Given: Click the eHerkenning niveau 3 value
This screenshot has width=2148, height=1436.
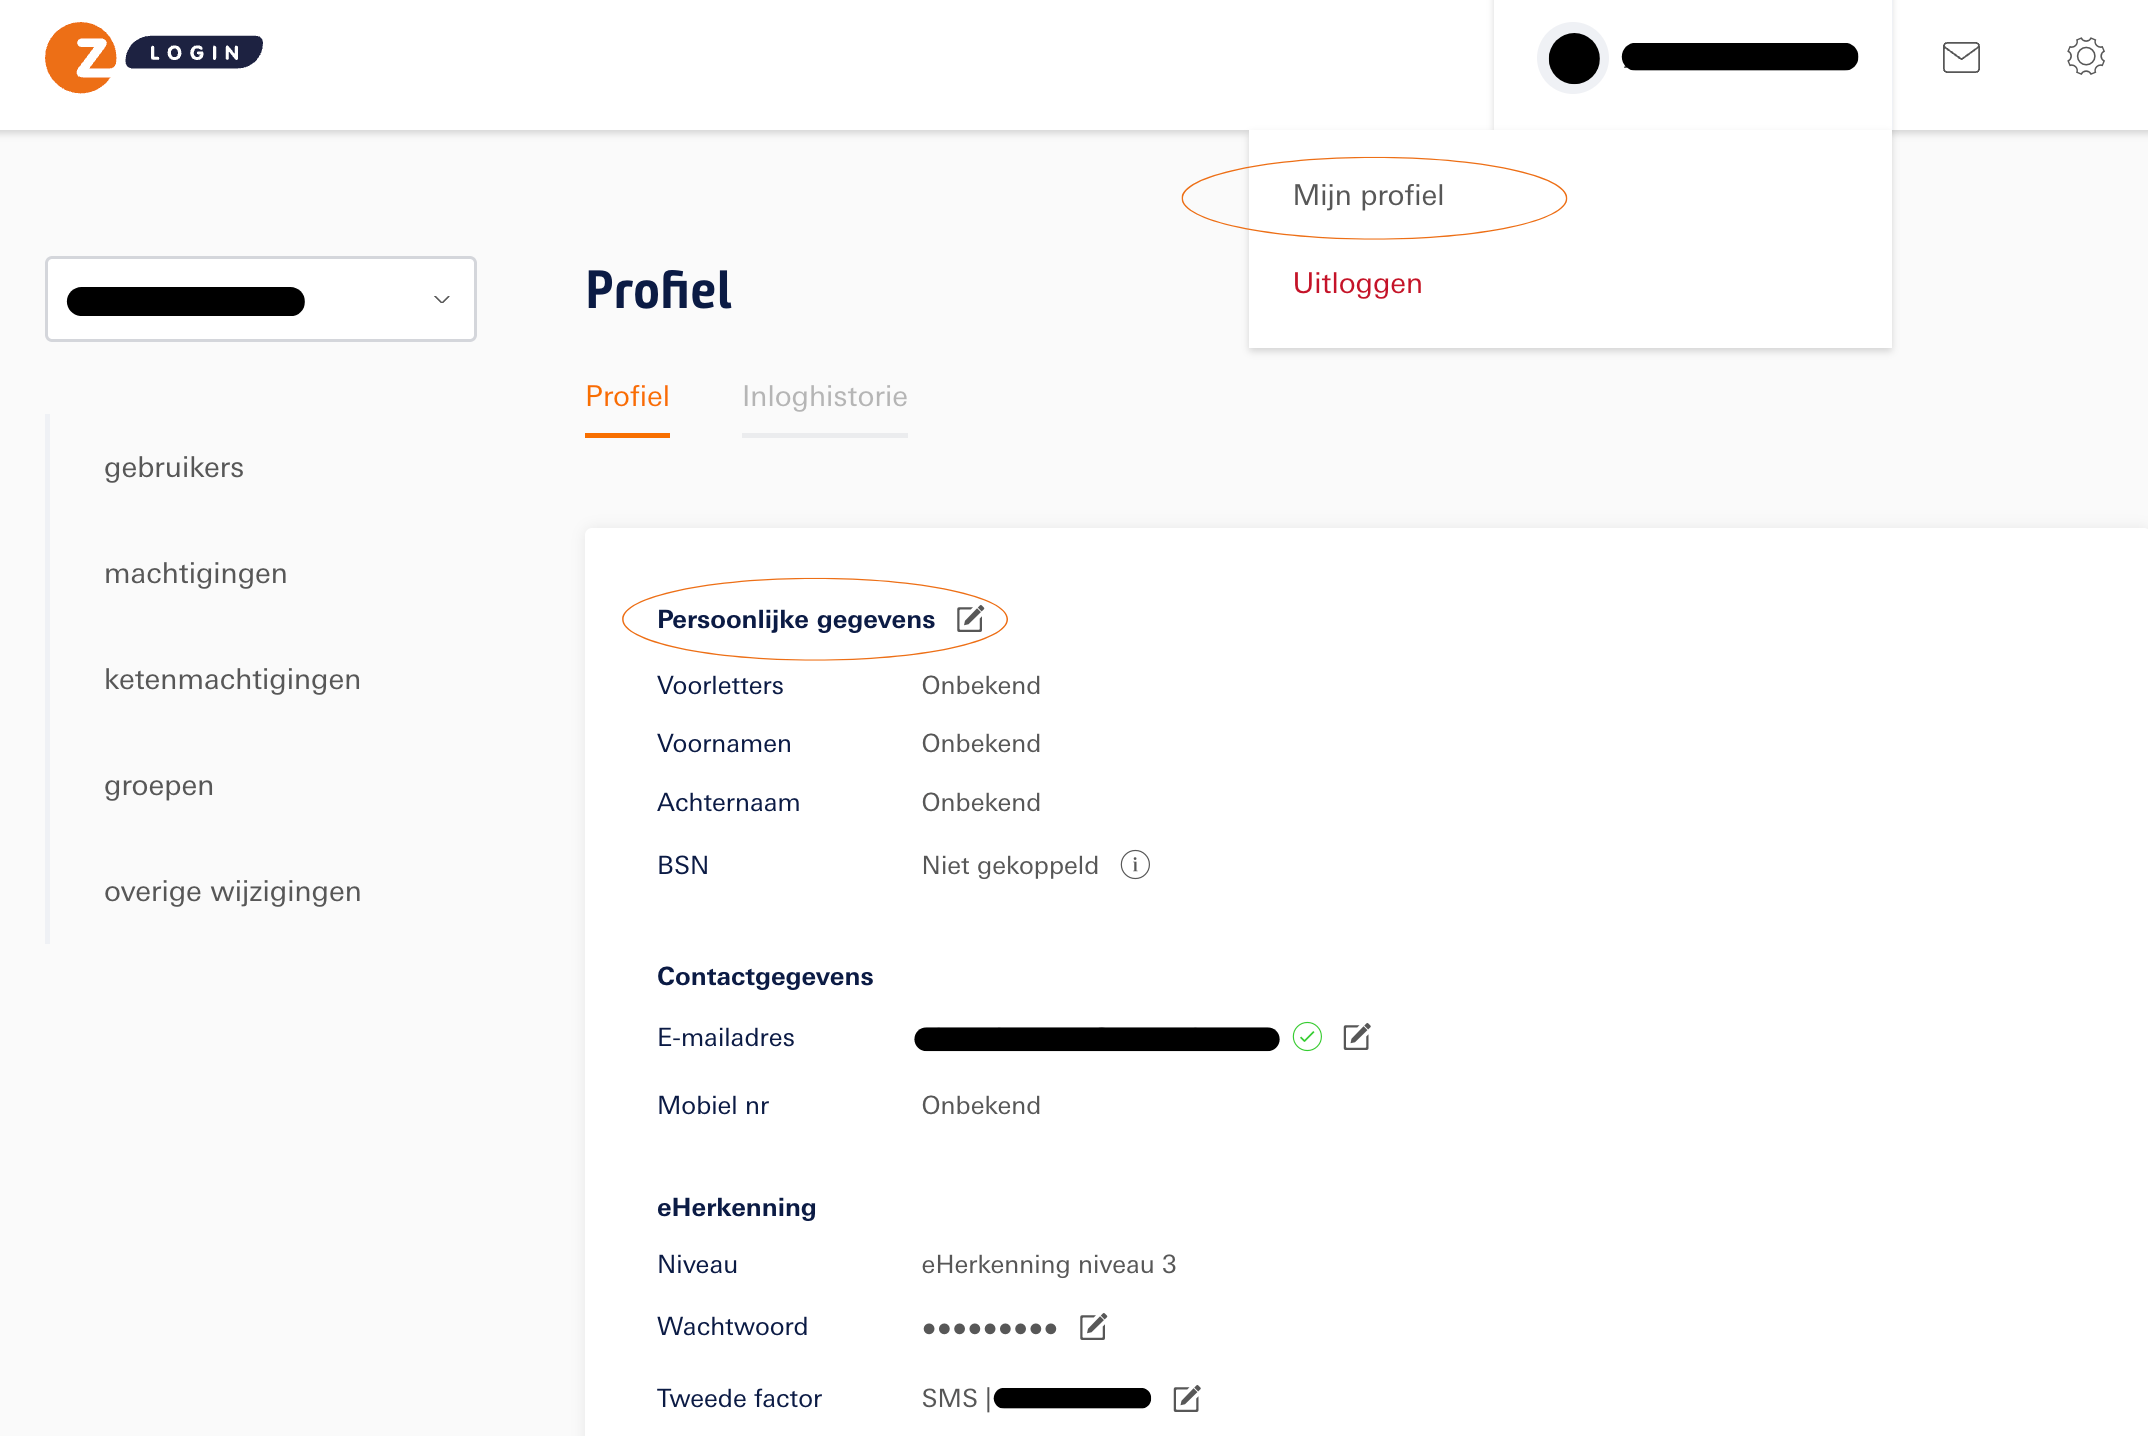Looking at the screenshot, I should point(1049,1264).
